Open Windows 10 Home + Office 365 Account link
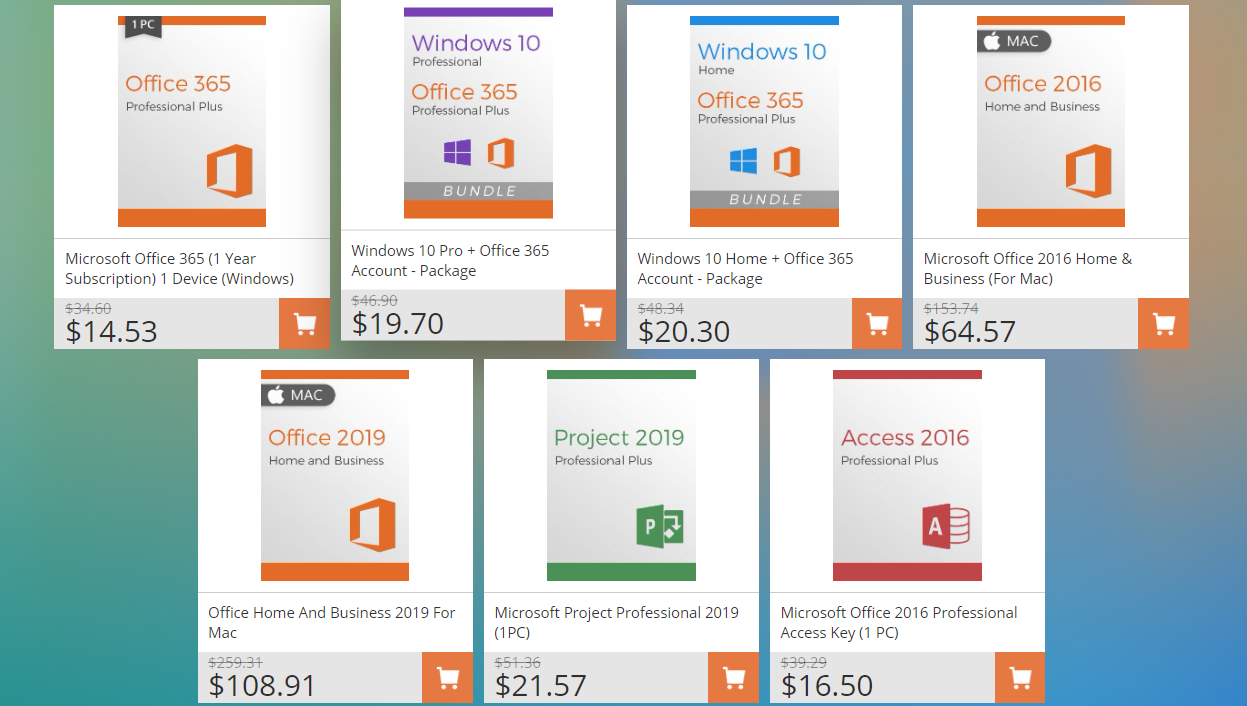Screen dimensions: 1247x706 pyautogui.click(x=745, y=268)
